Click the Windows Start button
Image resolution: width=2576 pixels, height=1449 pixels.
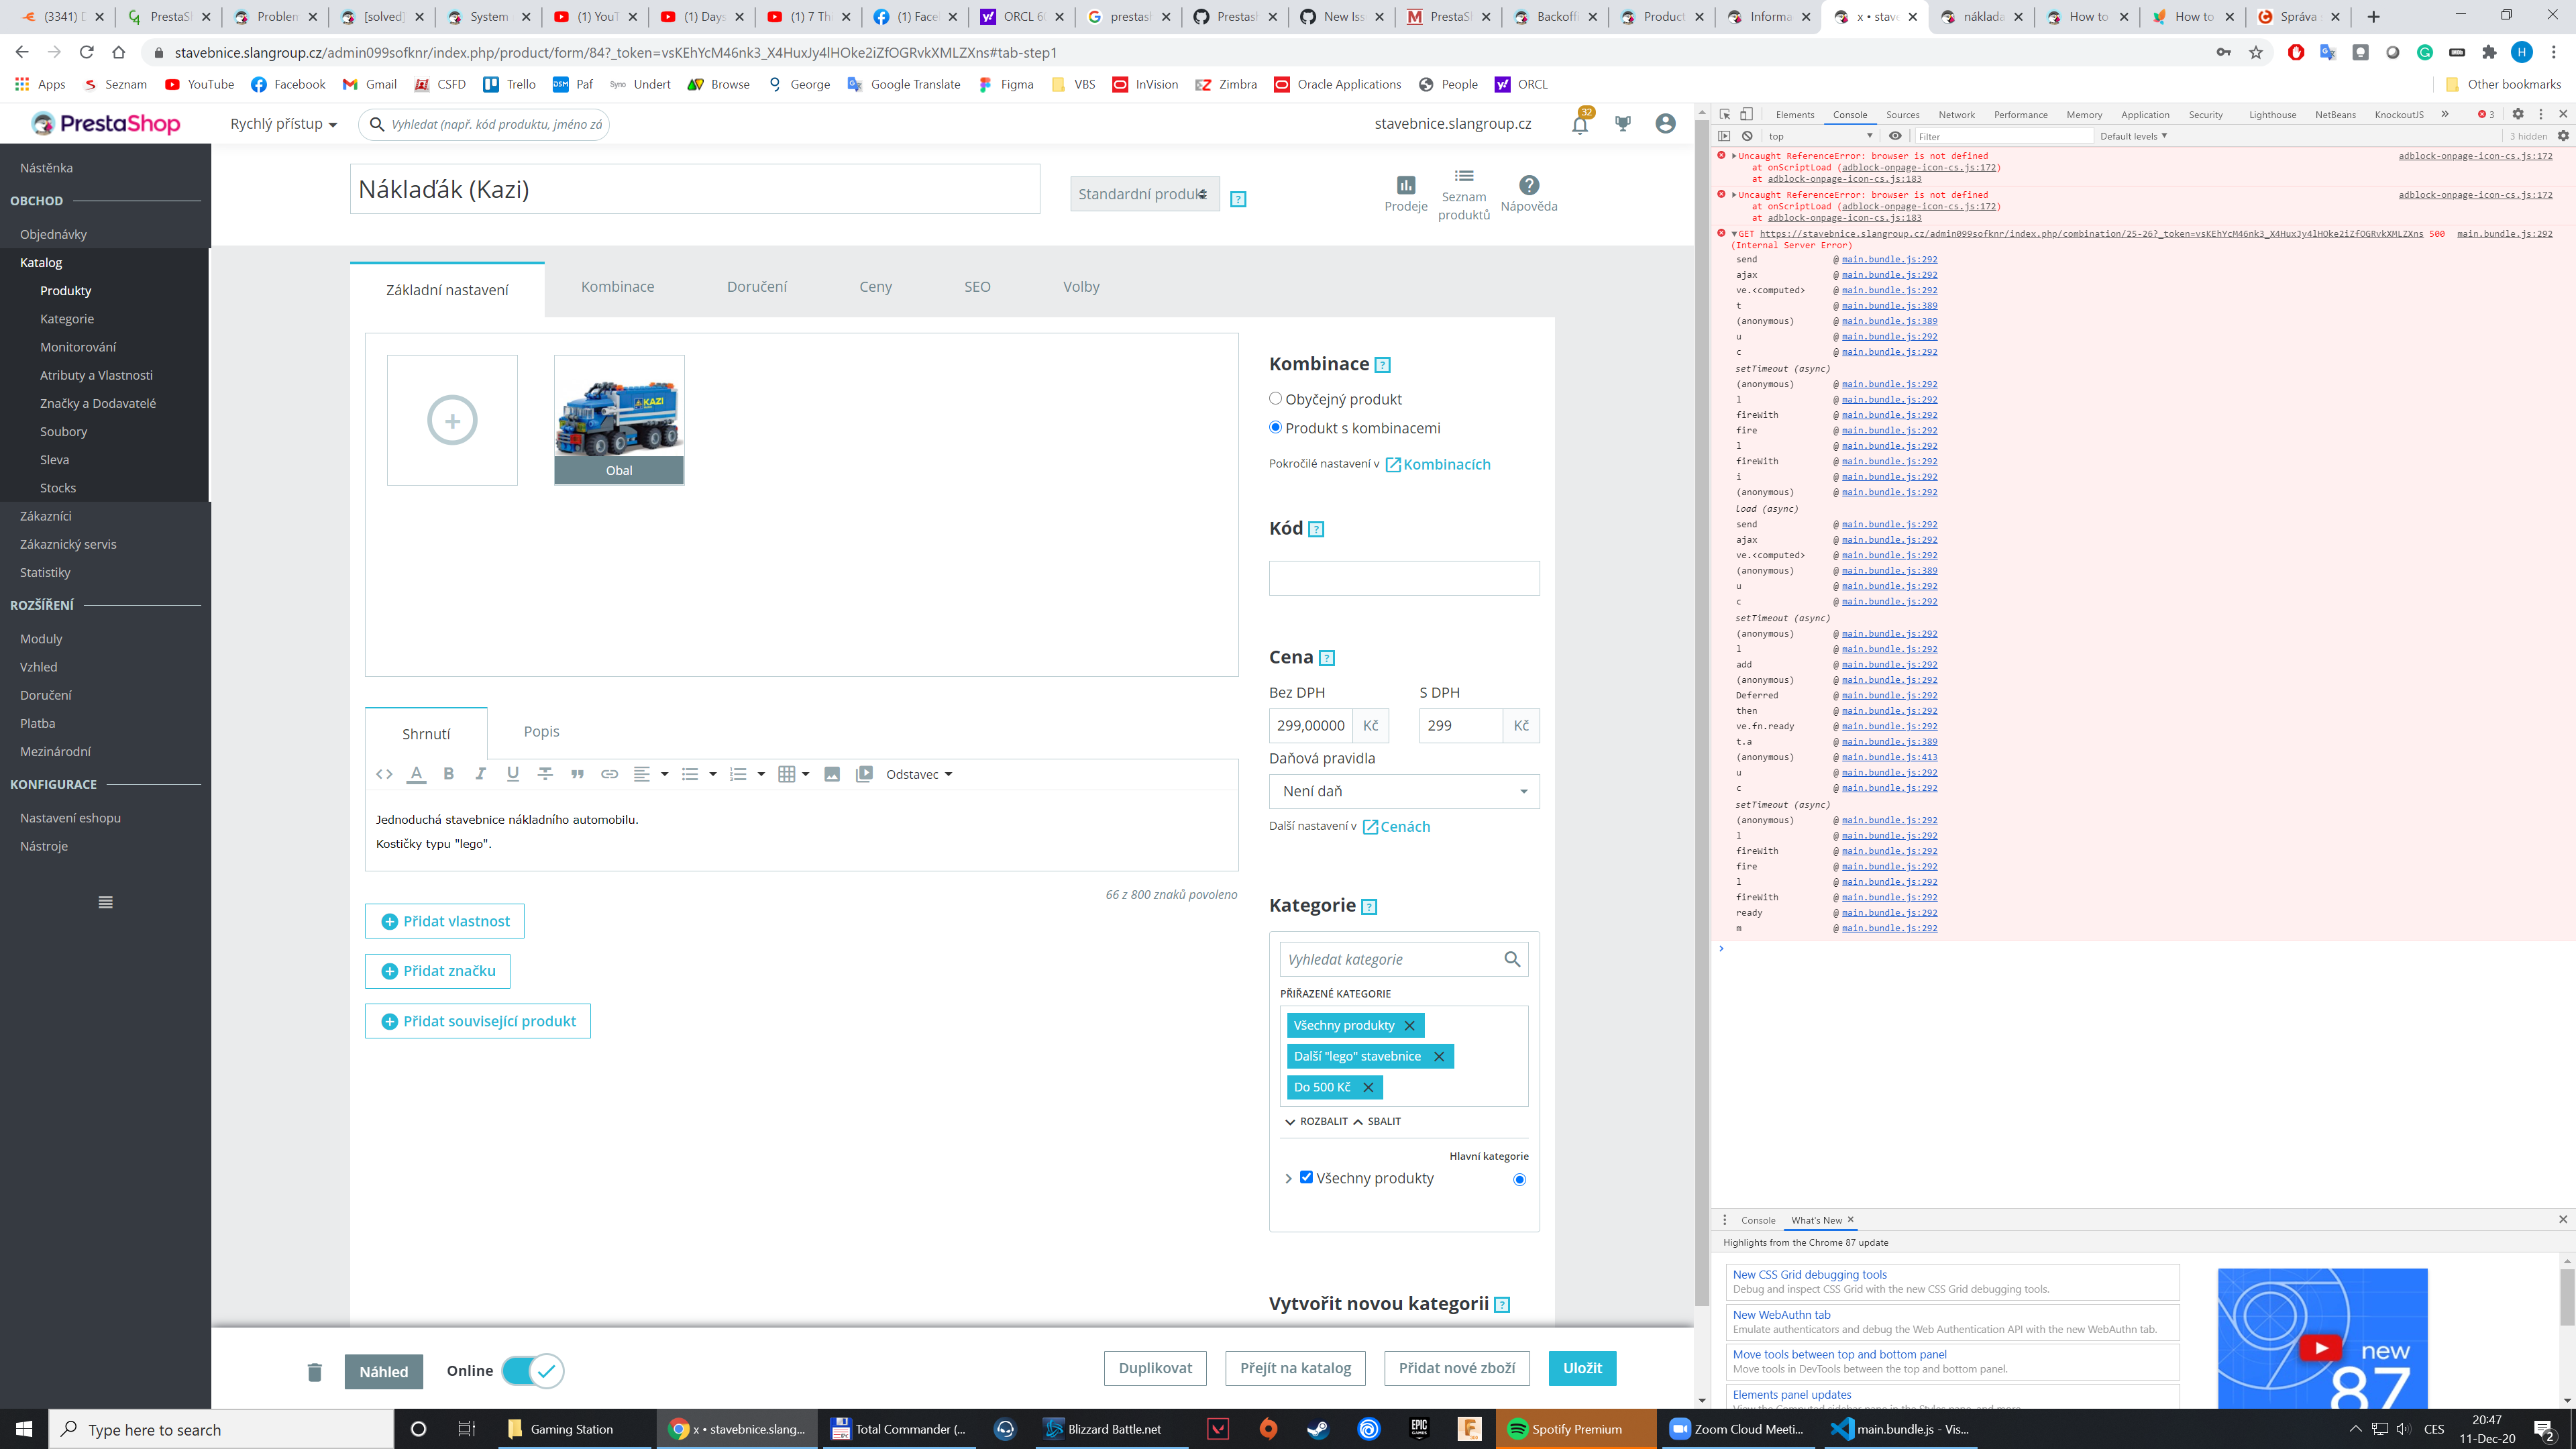(24, 1429)
